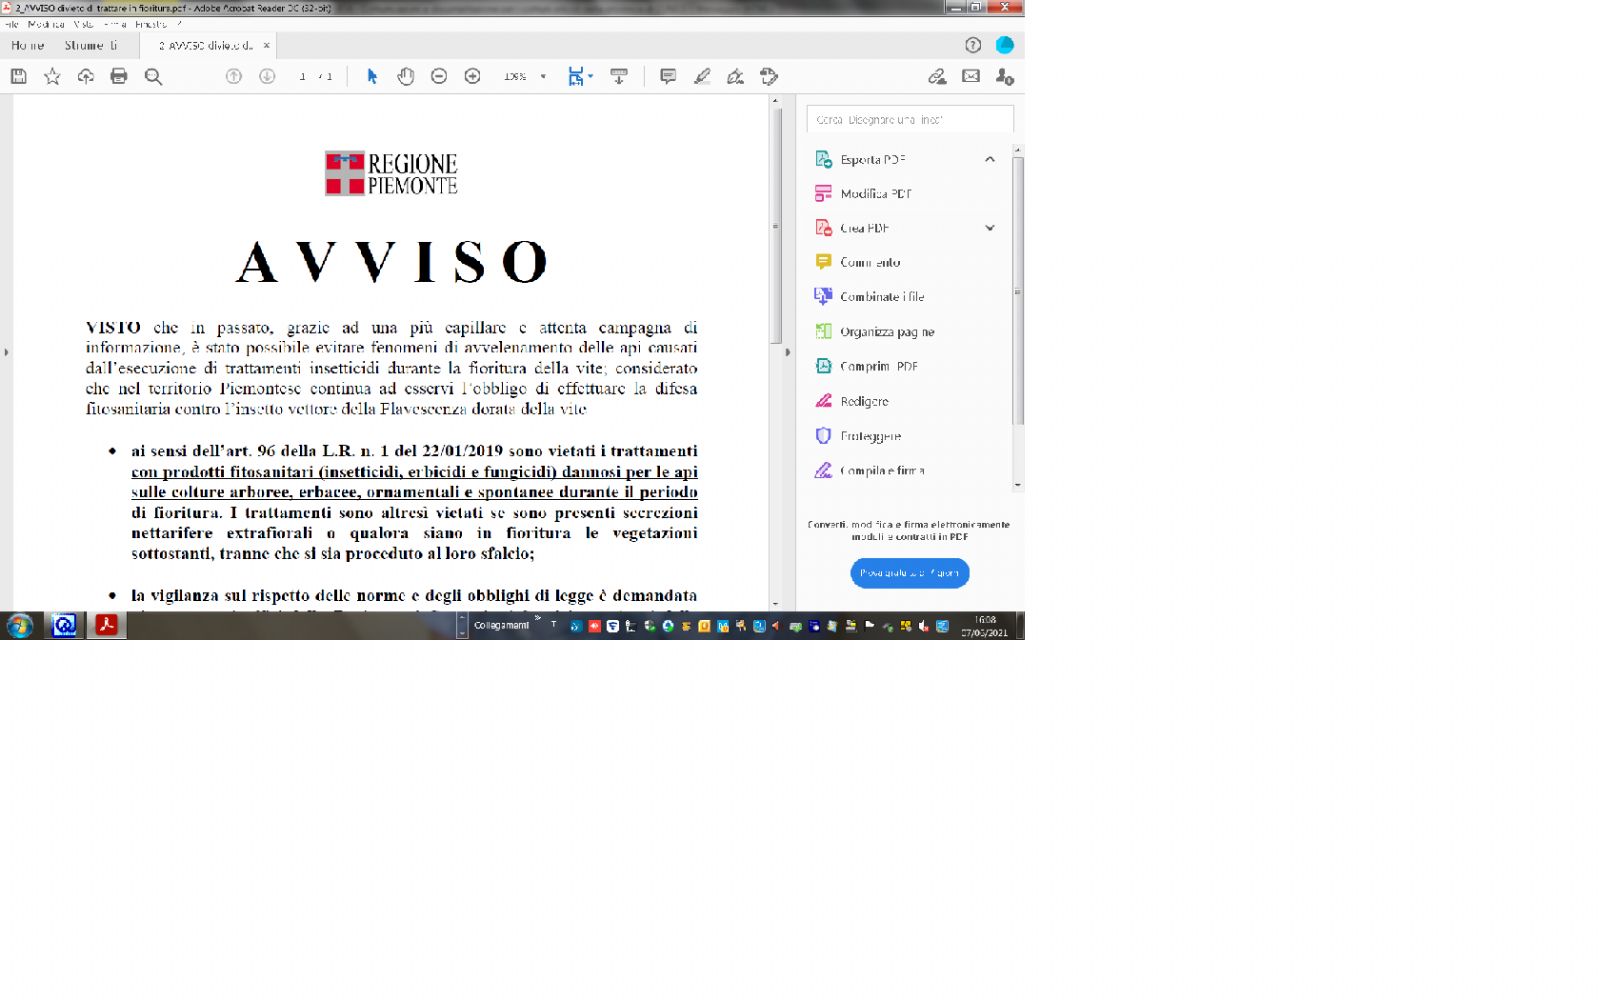
Task: Select the highlight text tool
Action: click(702, 77)
